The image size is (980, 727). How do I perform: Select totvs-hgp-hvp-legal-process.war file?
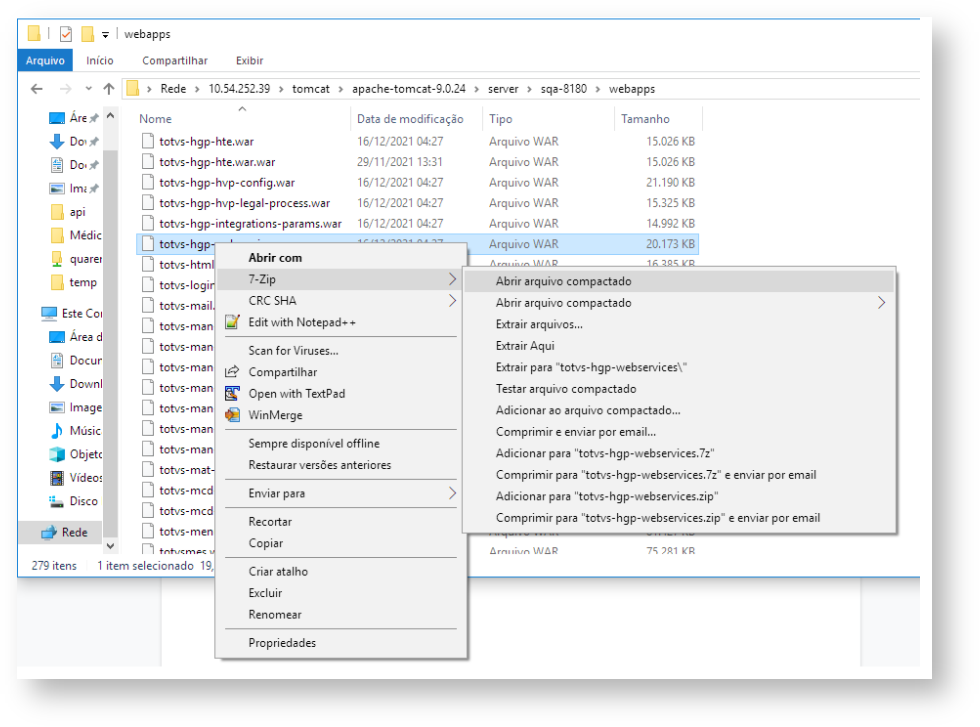coord(244,203)
